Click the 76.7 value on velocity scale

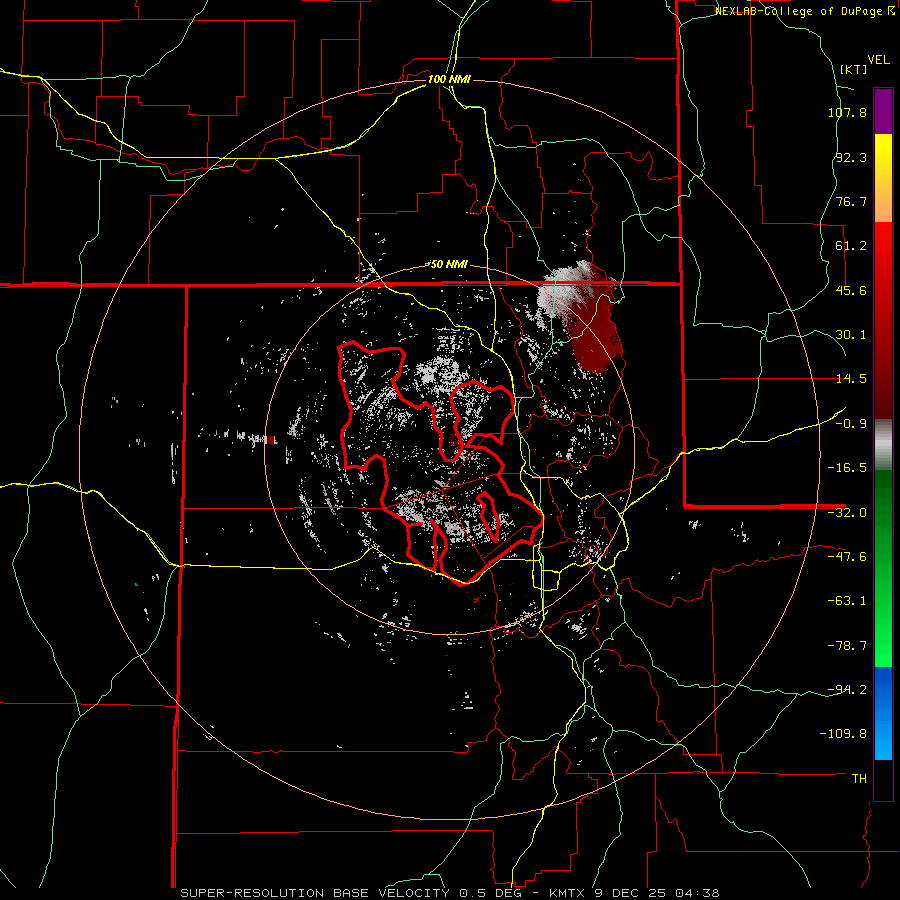[851, 201]
